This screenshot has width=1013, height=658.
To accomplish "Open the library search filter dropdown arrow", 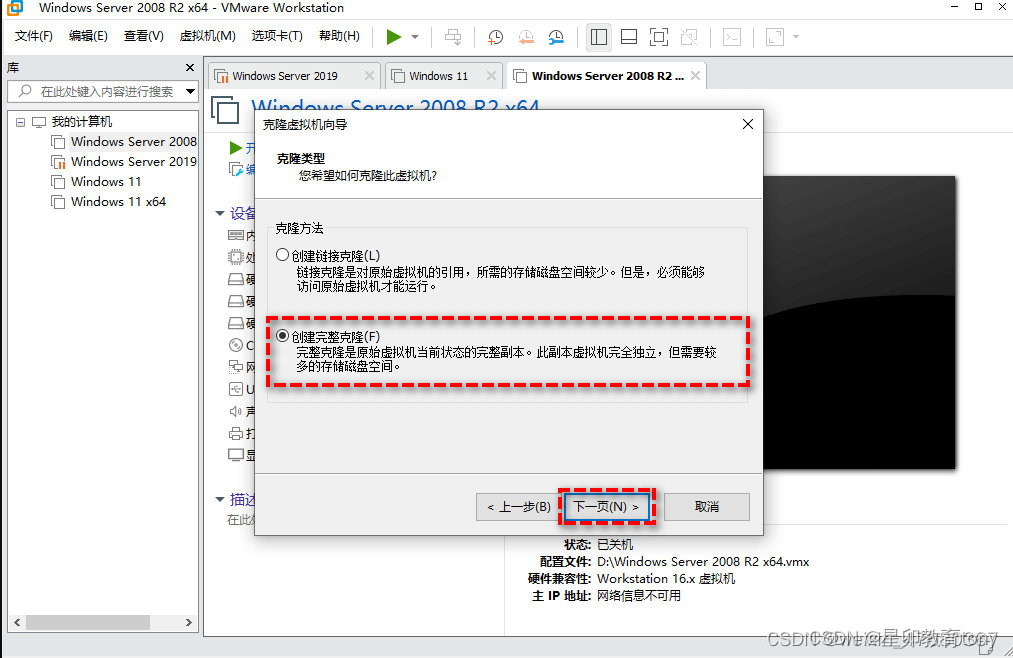I will pyautogui.click(x=190, y=92).
